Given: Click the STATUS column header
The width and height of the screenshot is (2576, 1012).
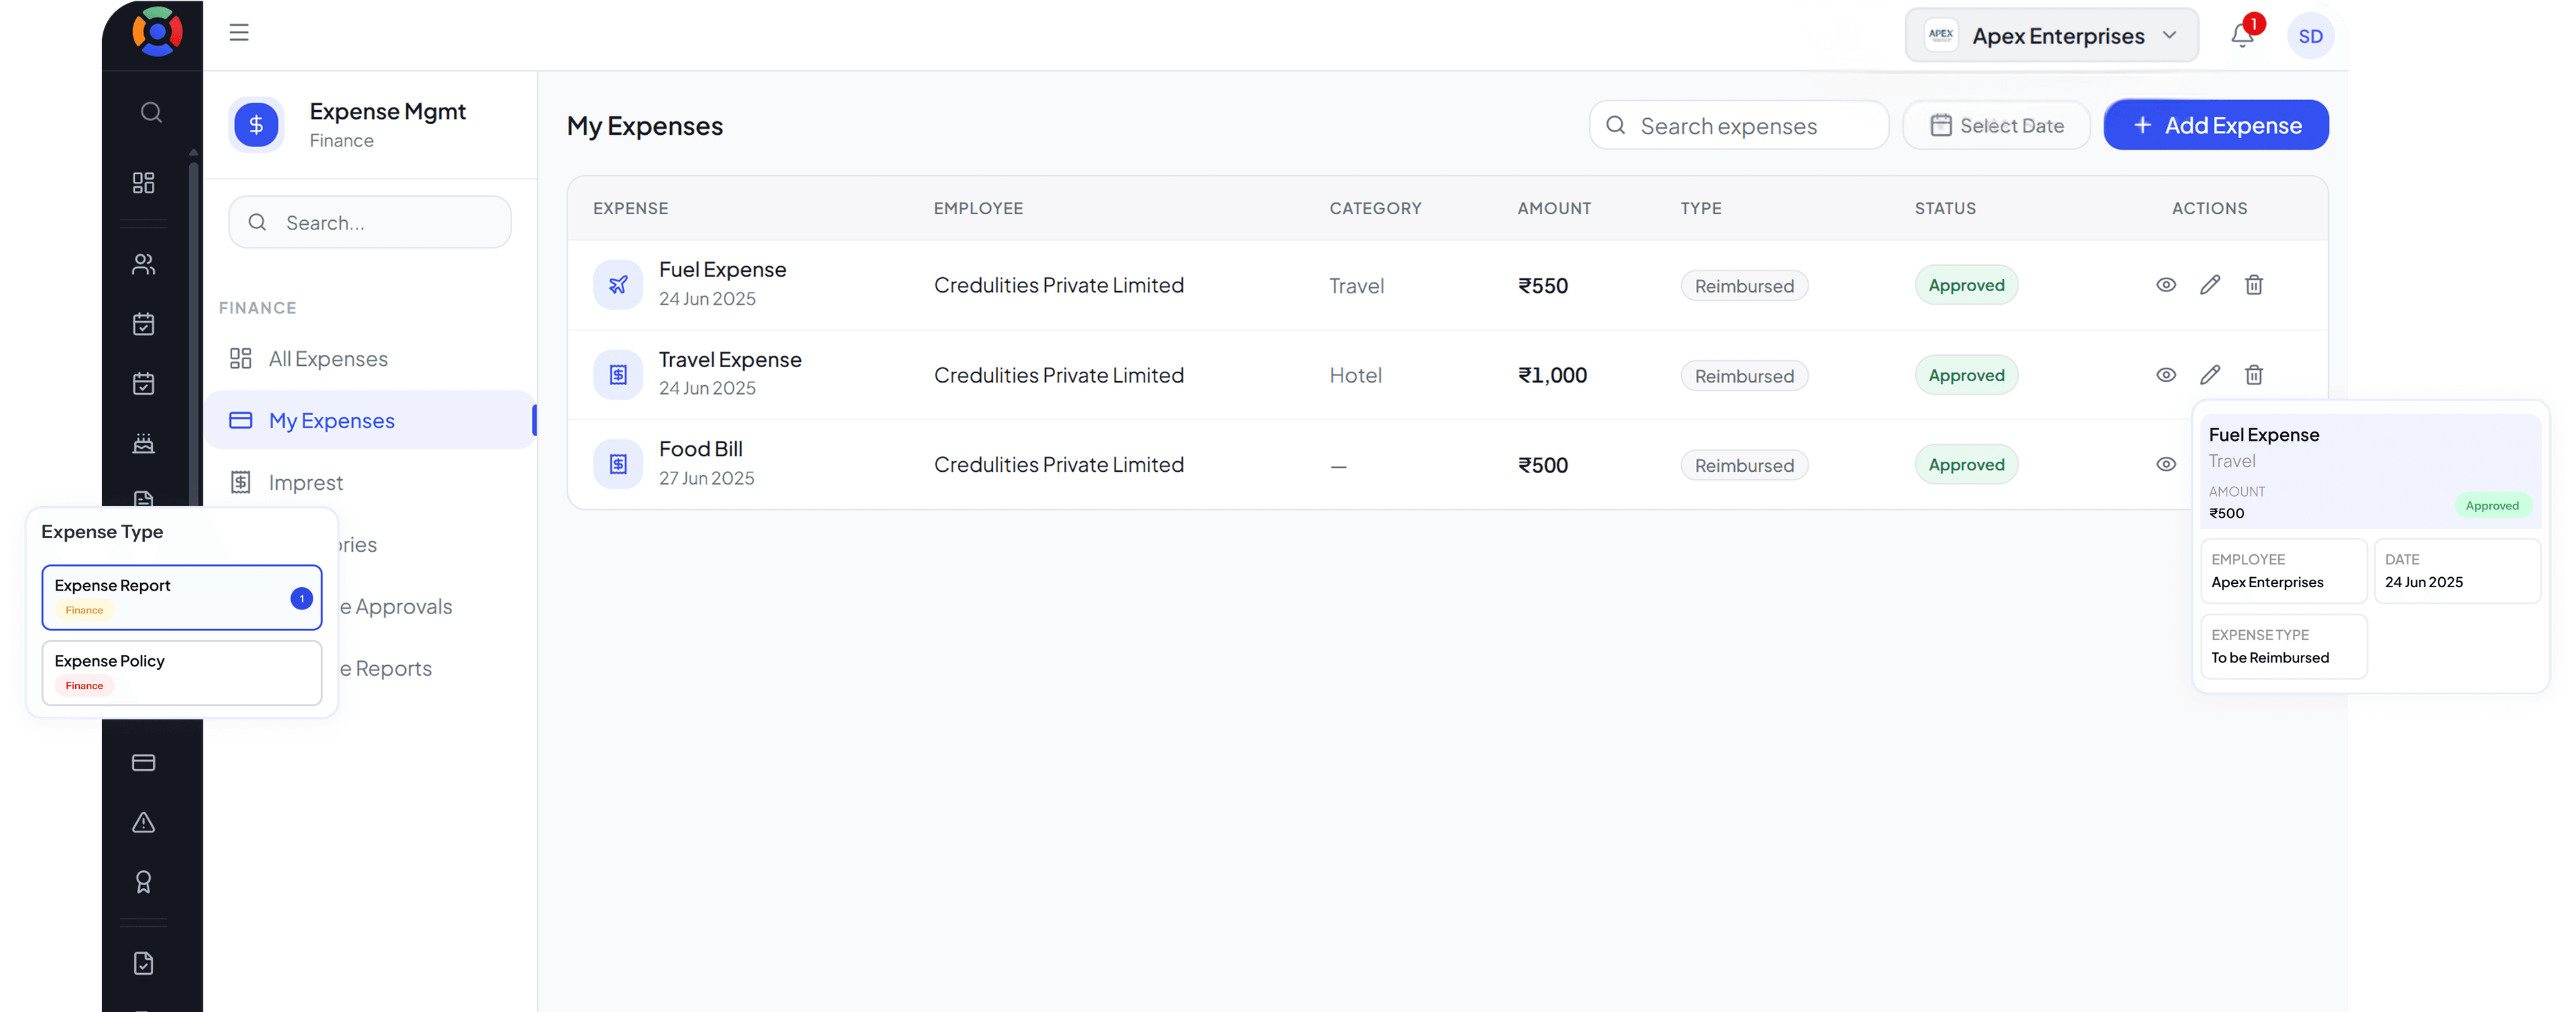Looking at the screenshot, I should (1945, 209).
